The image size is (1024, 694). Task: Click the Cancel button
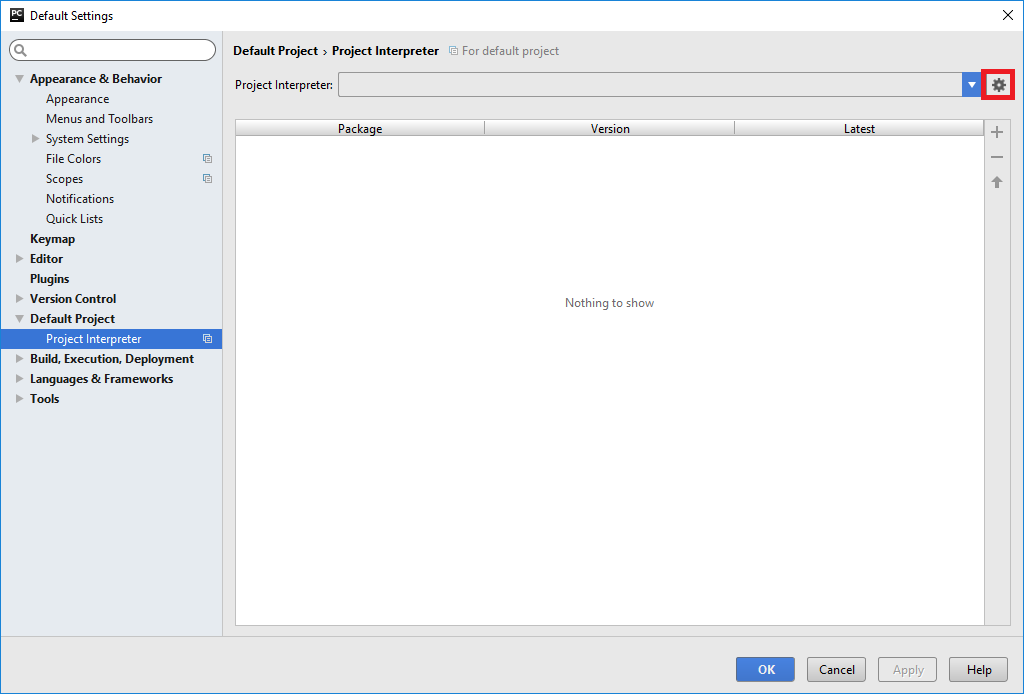(836, 670)
